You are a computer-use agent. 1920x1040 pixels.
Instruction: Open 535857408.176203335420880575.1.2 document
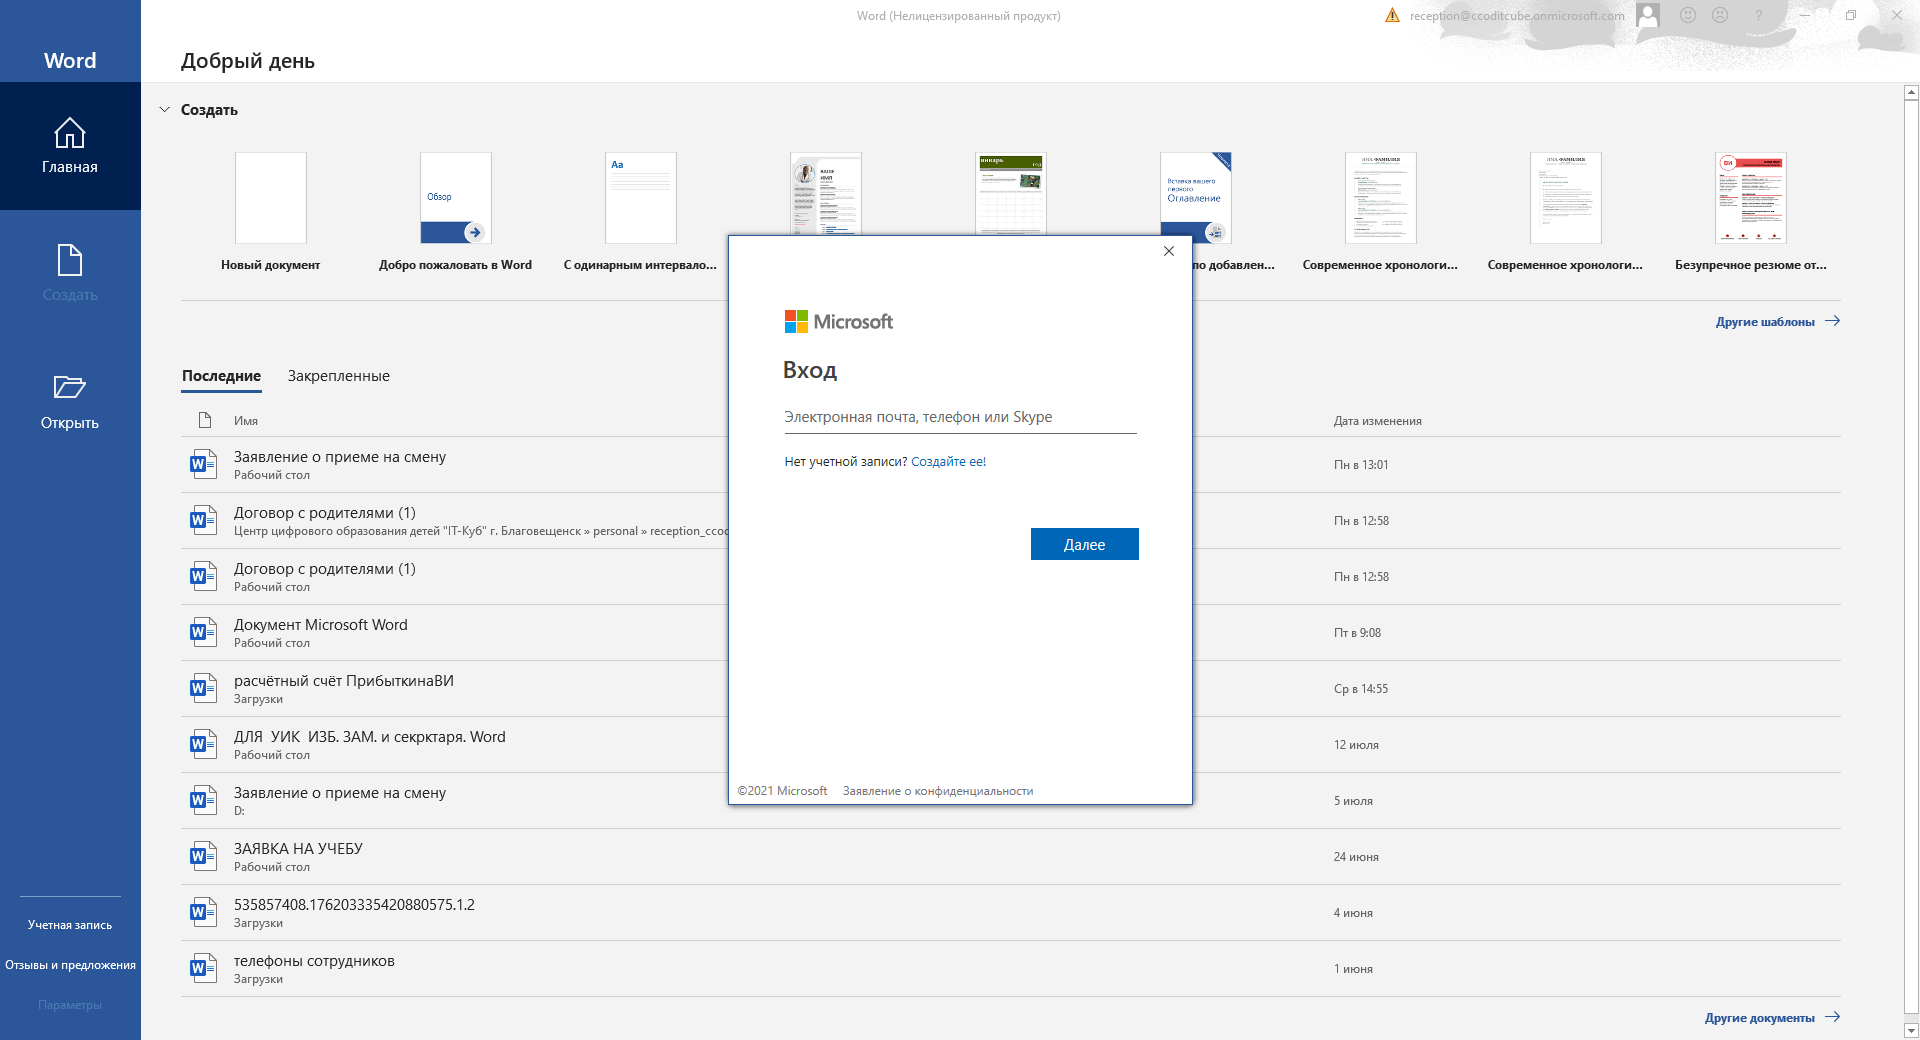point(1010,913)
